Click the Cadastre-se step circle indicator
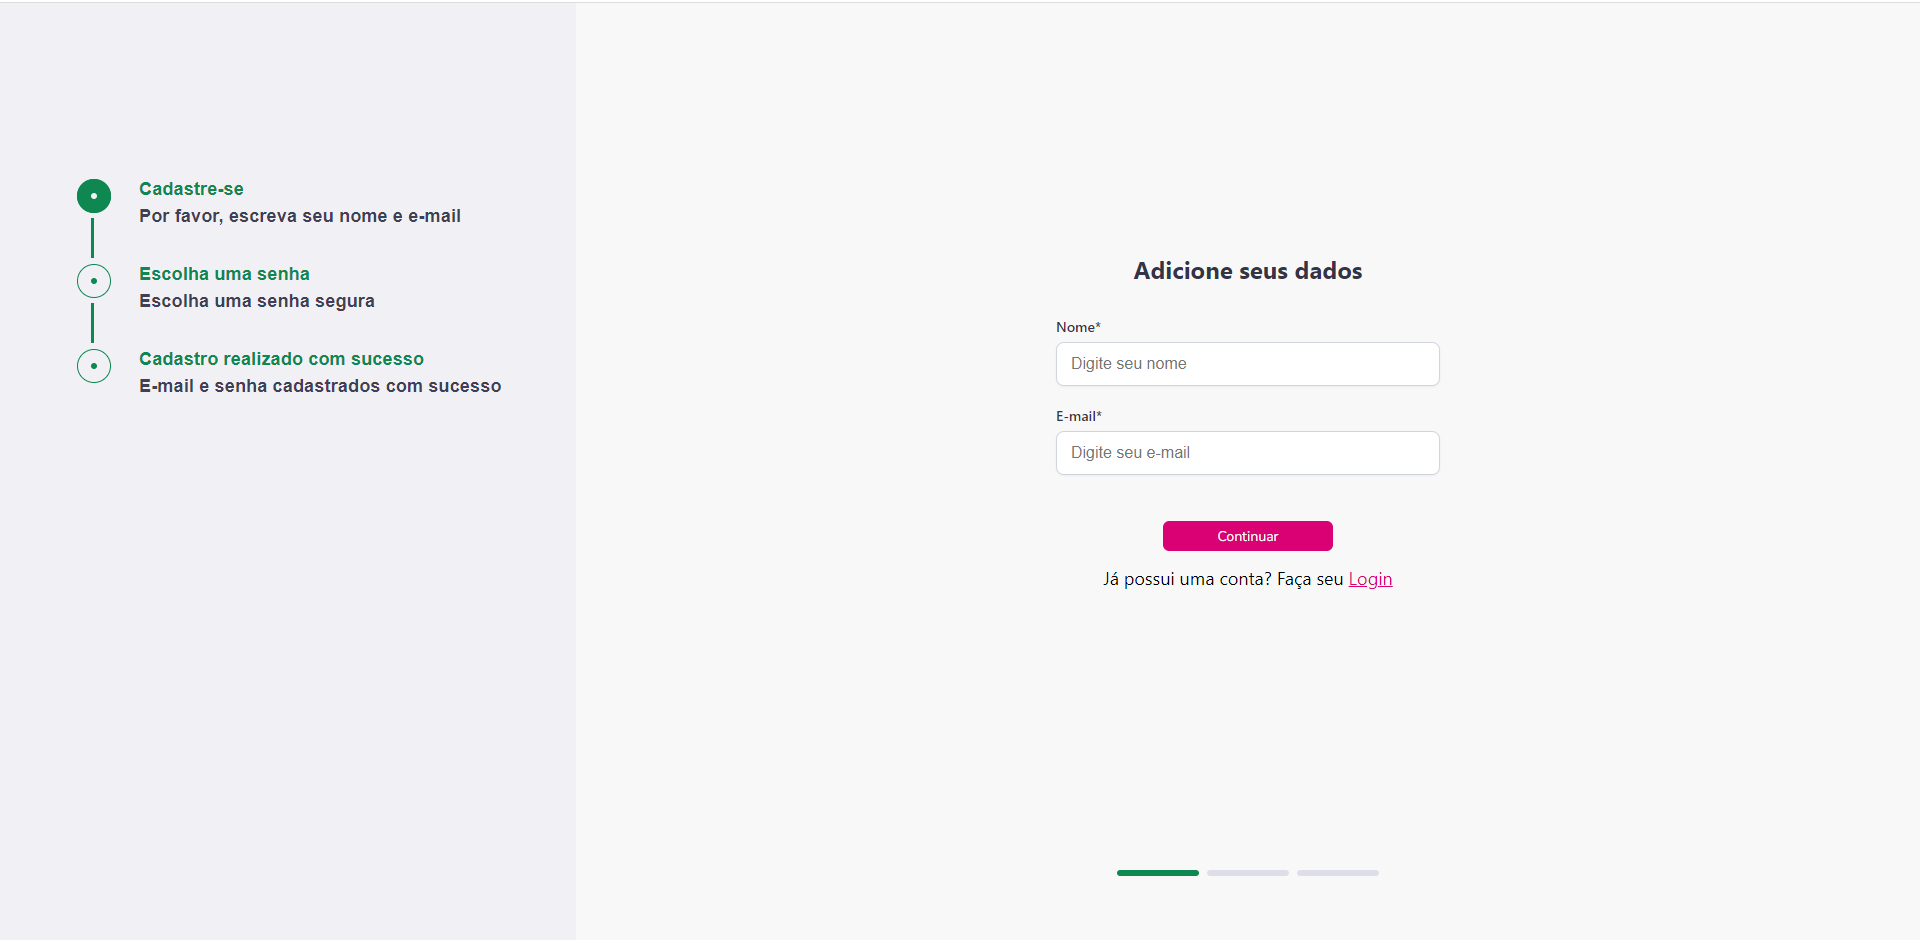 (93, 195)
